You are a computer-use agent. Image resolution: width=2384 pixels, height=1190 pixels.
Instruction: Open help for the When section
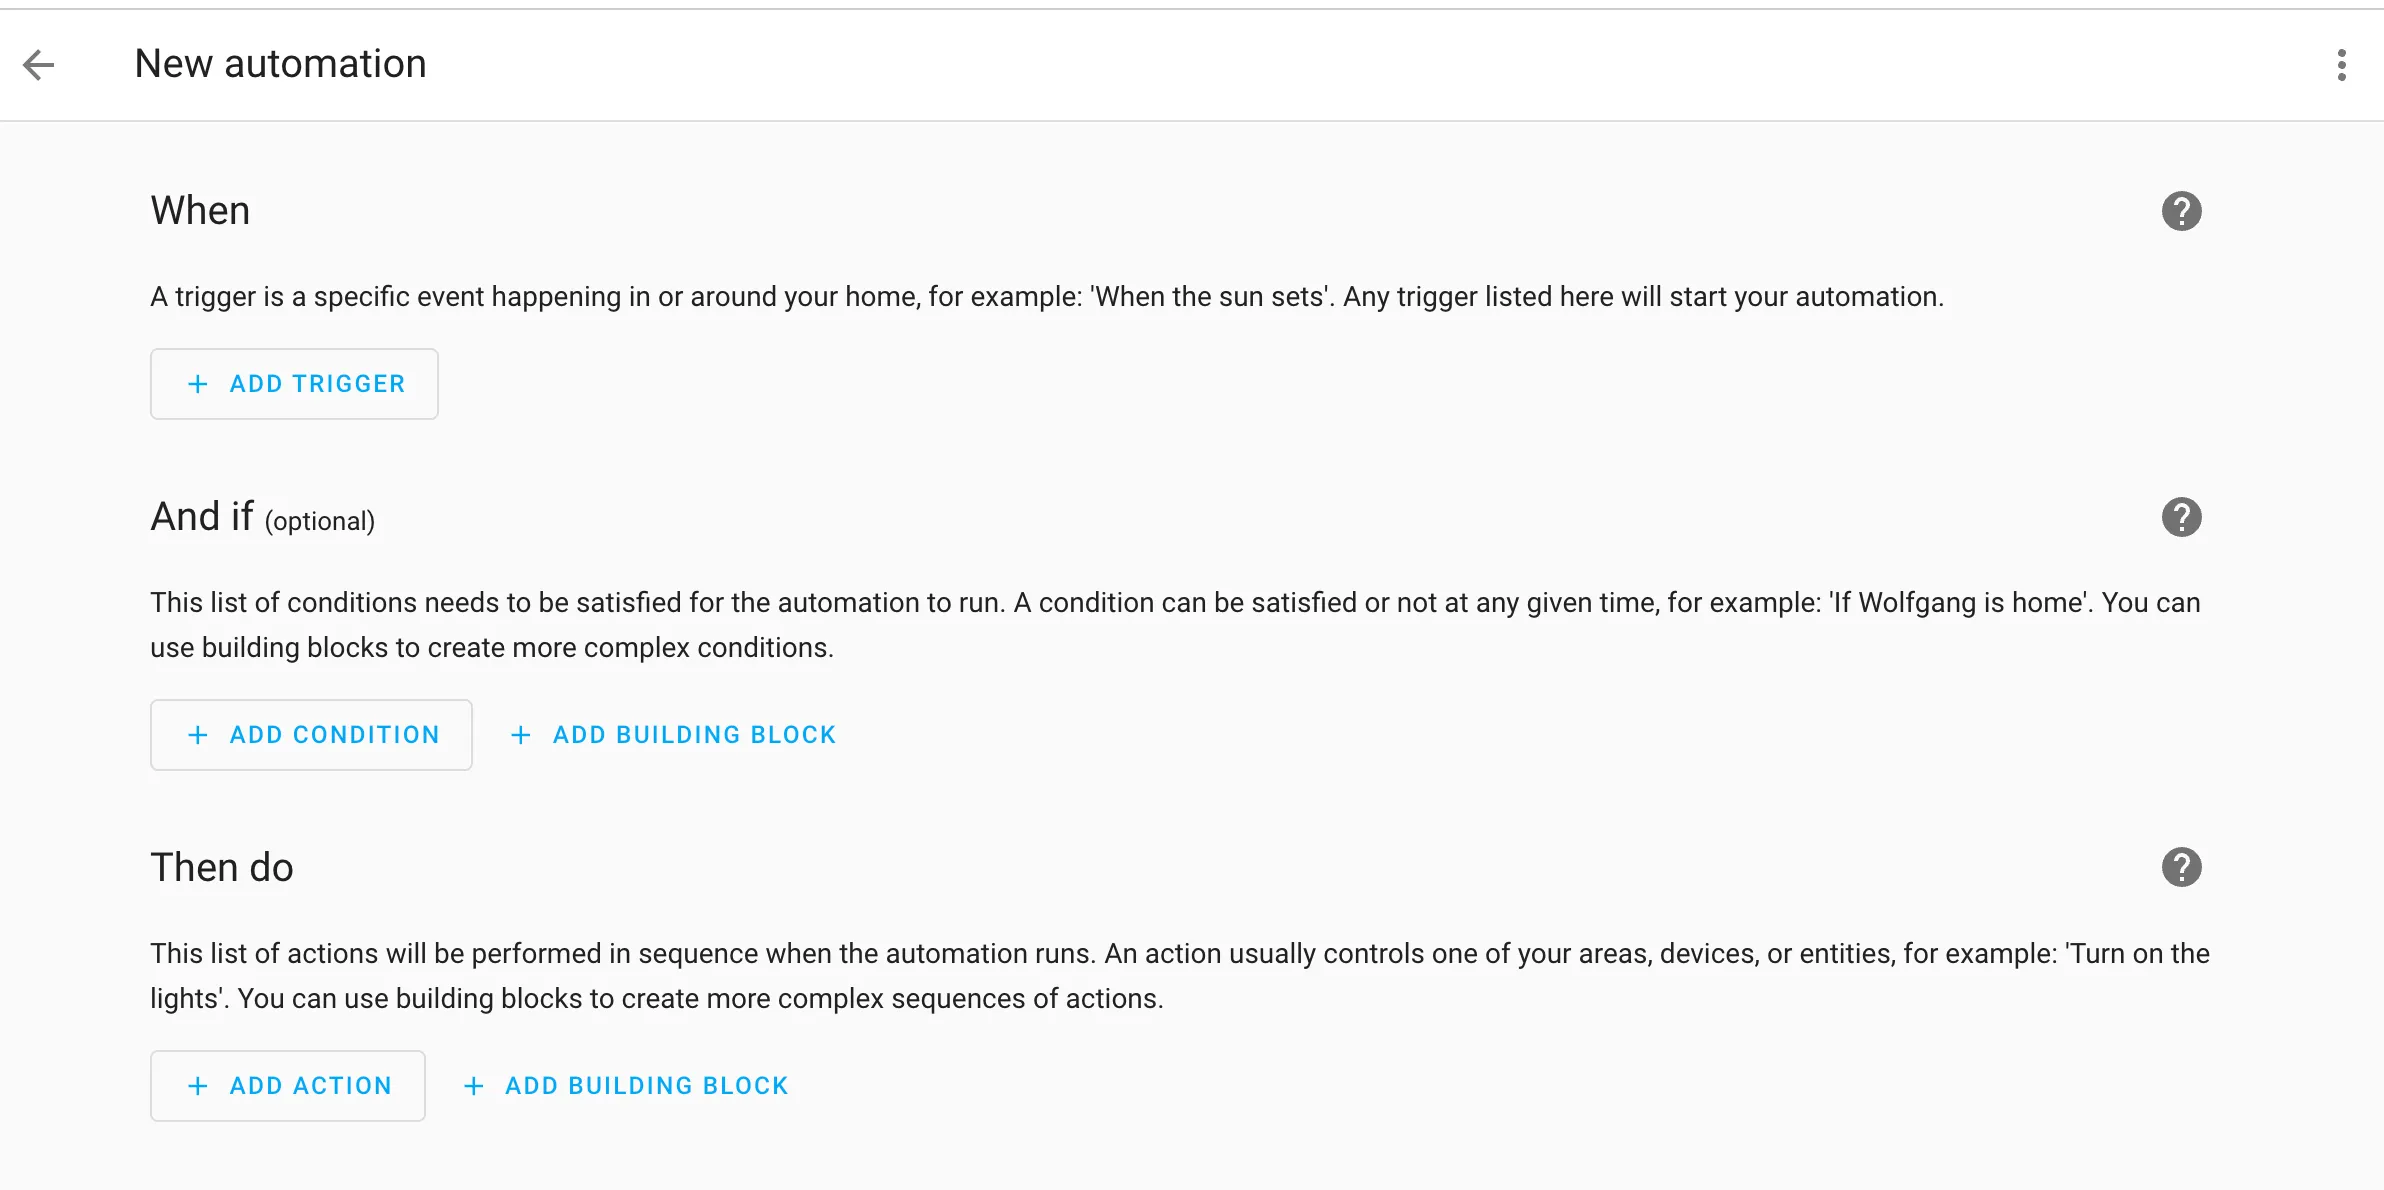2181,211
